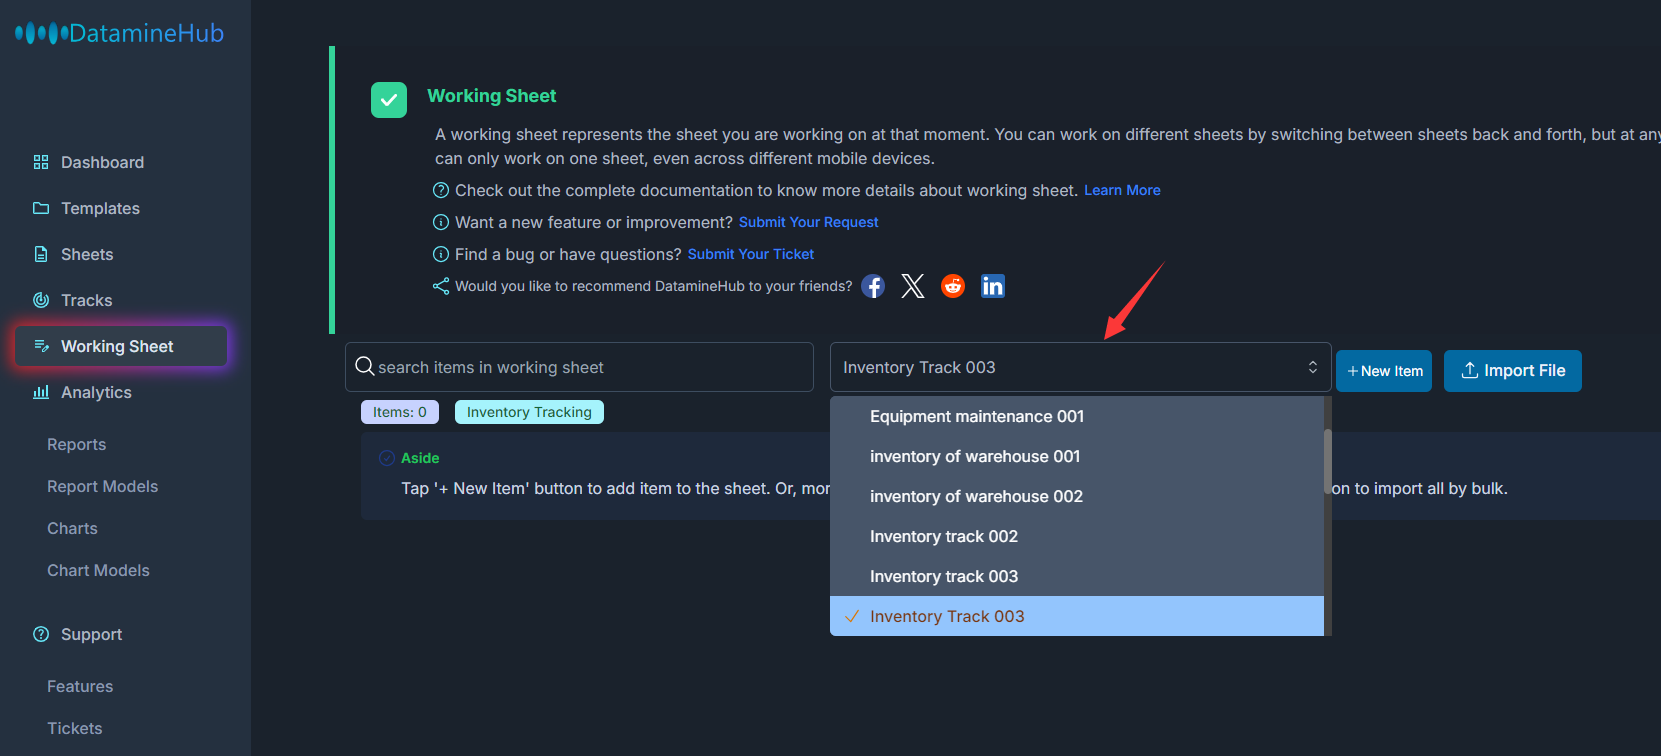This screenshot has height=756, width=1661.
Task: Click the Support question mark icon
Action: pyautogui.click(x=41, y=634)
